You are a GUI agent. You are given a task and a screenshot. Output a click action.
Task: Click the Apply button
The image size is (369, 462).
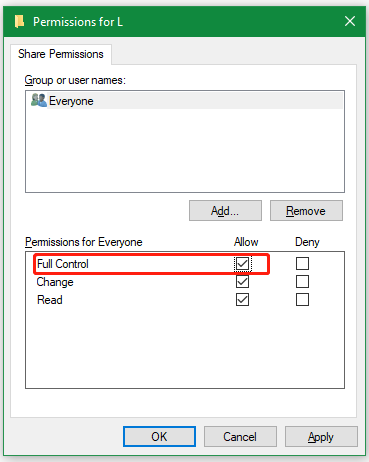(321, 436)
